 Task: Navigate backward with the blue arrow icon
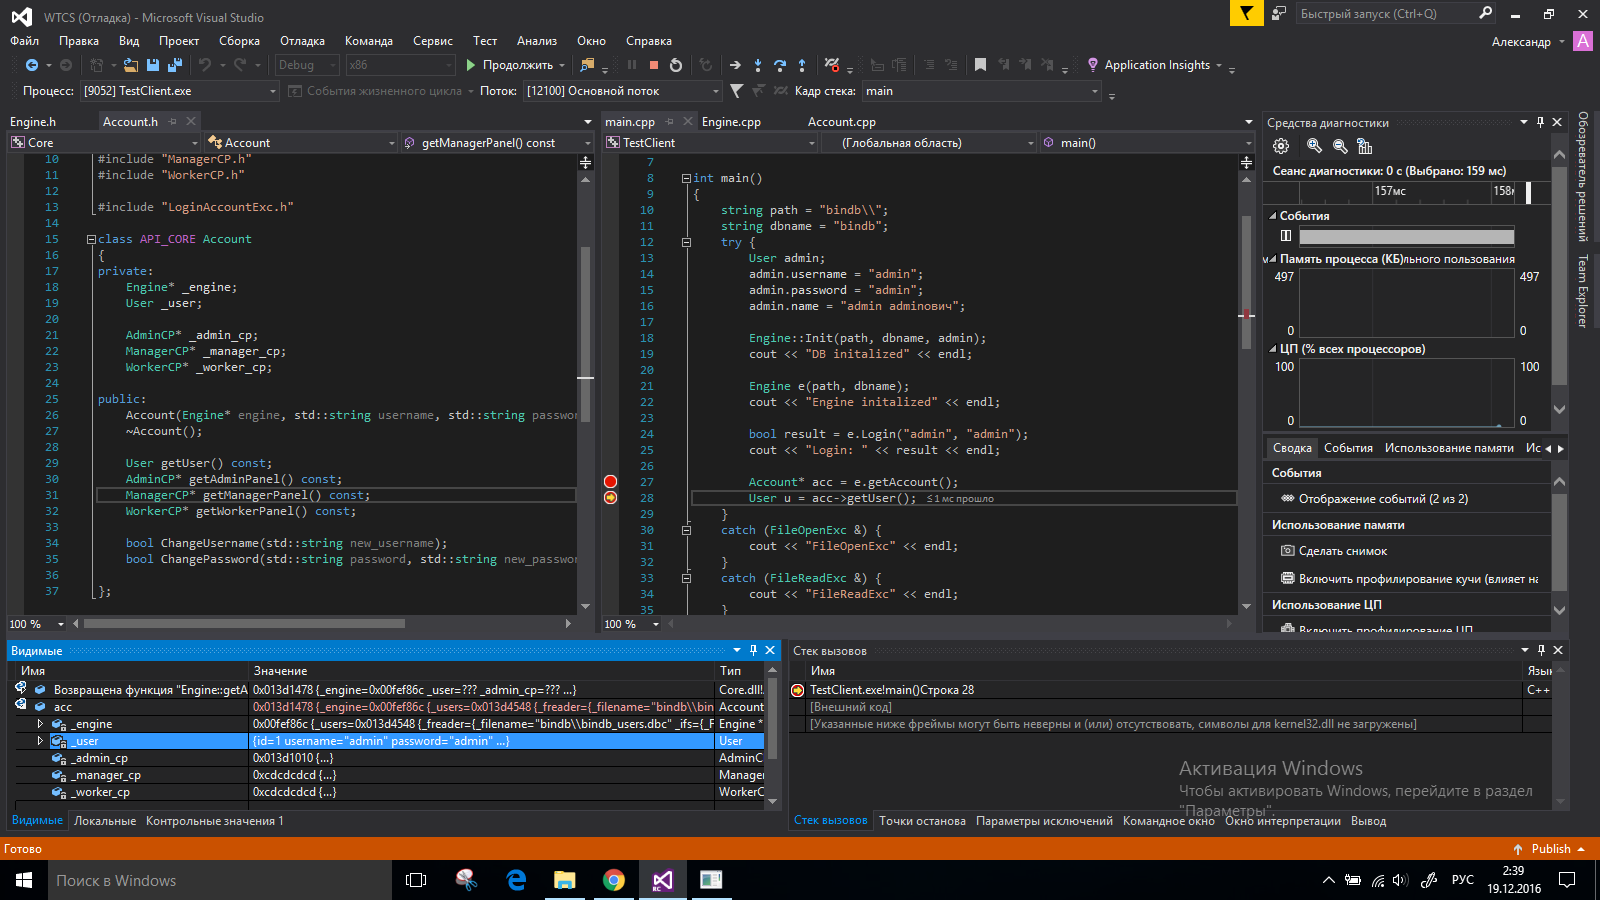point(32,65)
